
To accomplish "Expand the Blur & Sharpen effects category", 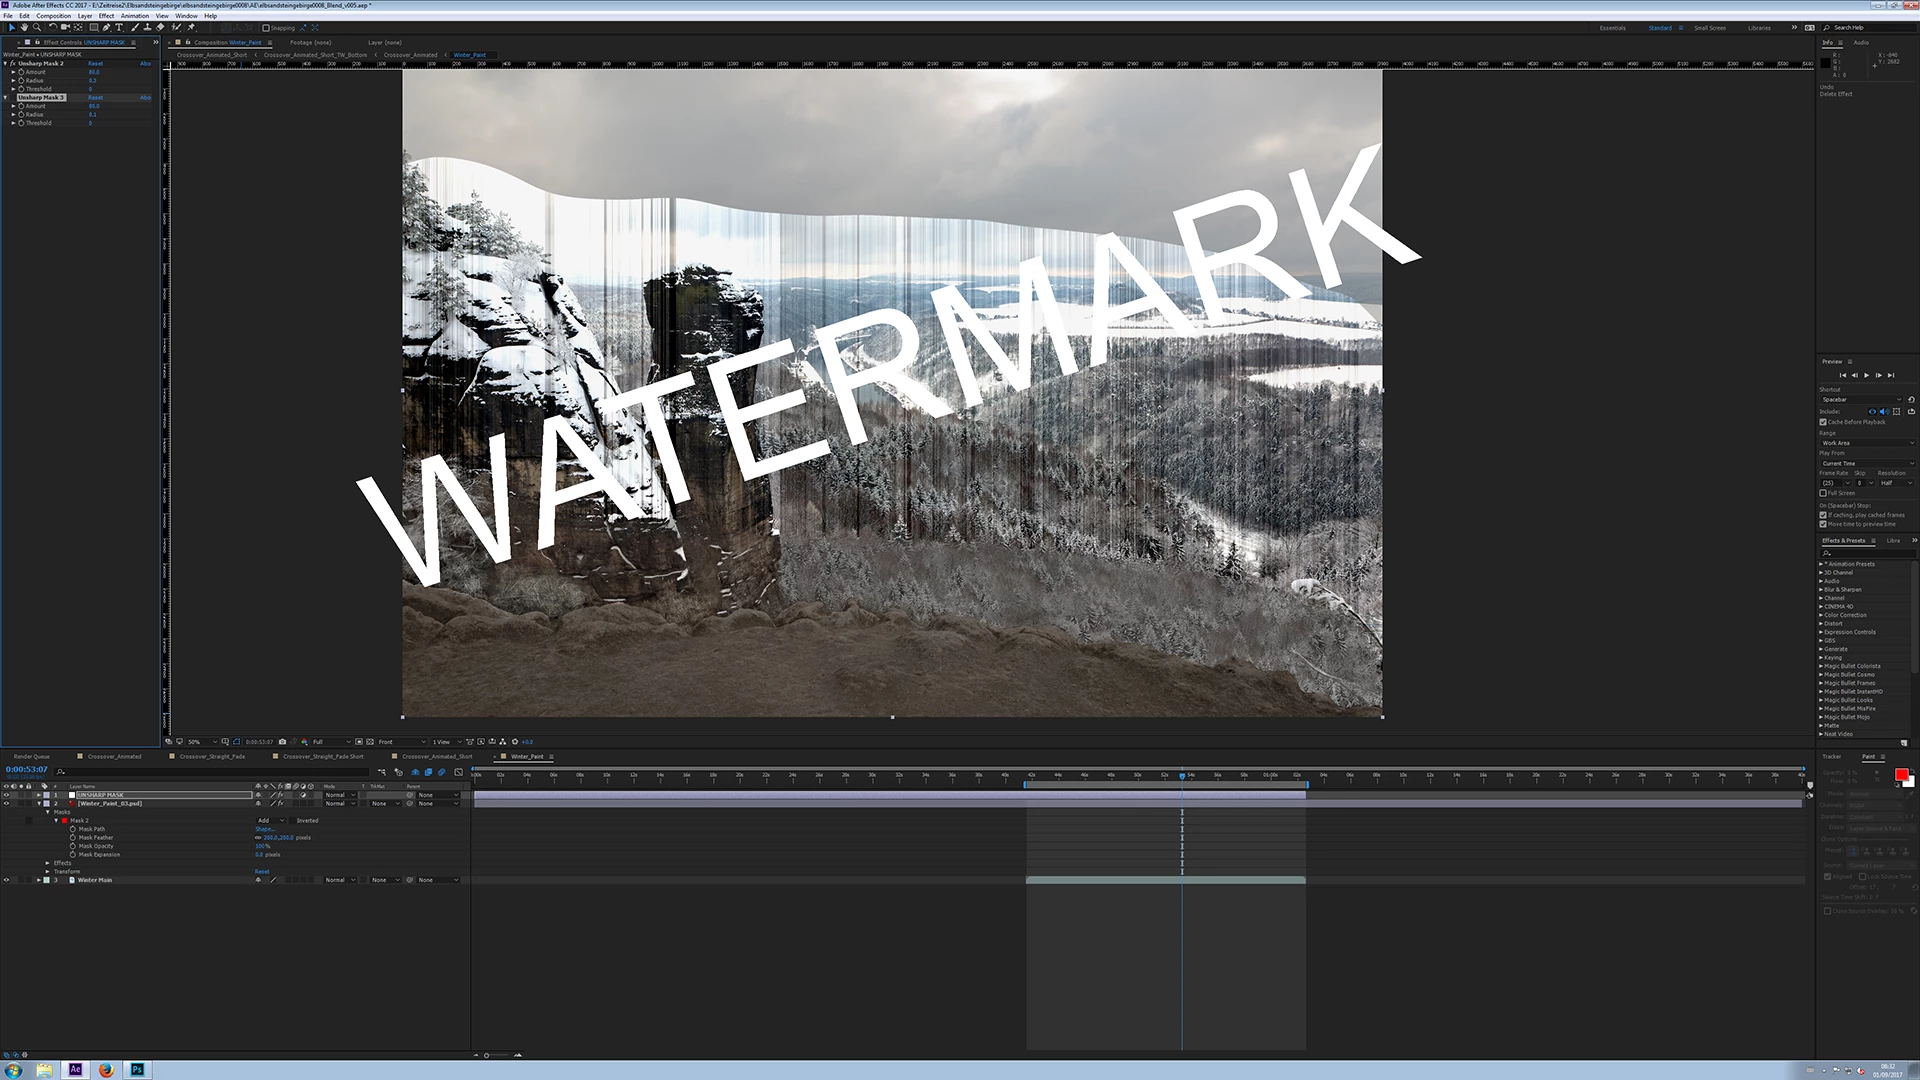I will 1821,589.
